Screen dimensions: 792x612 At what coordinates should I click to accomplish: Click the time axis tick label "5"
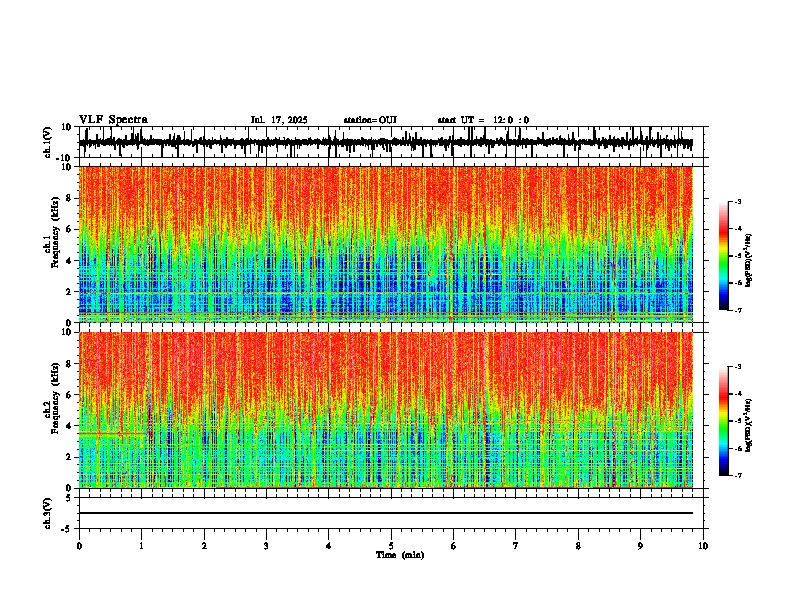pyautogui.click(x=391, y=546)
